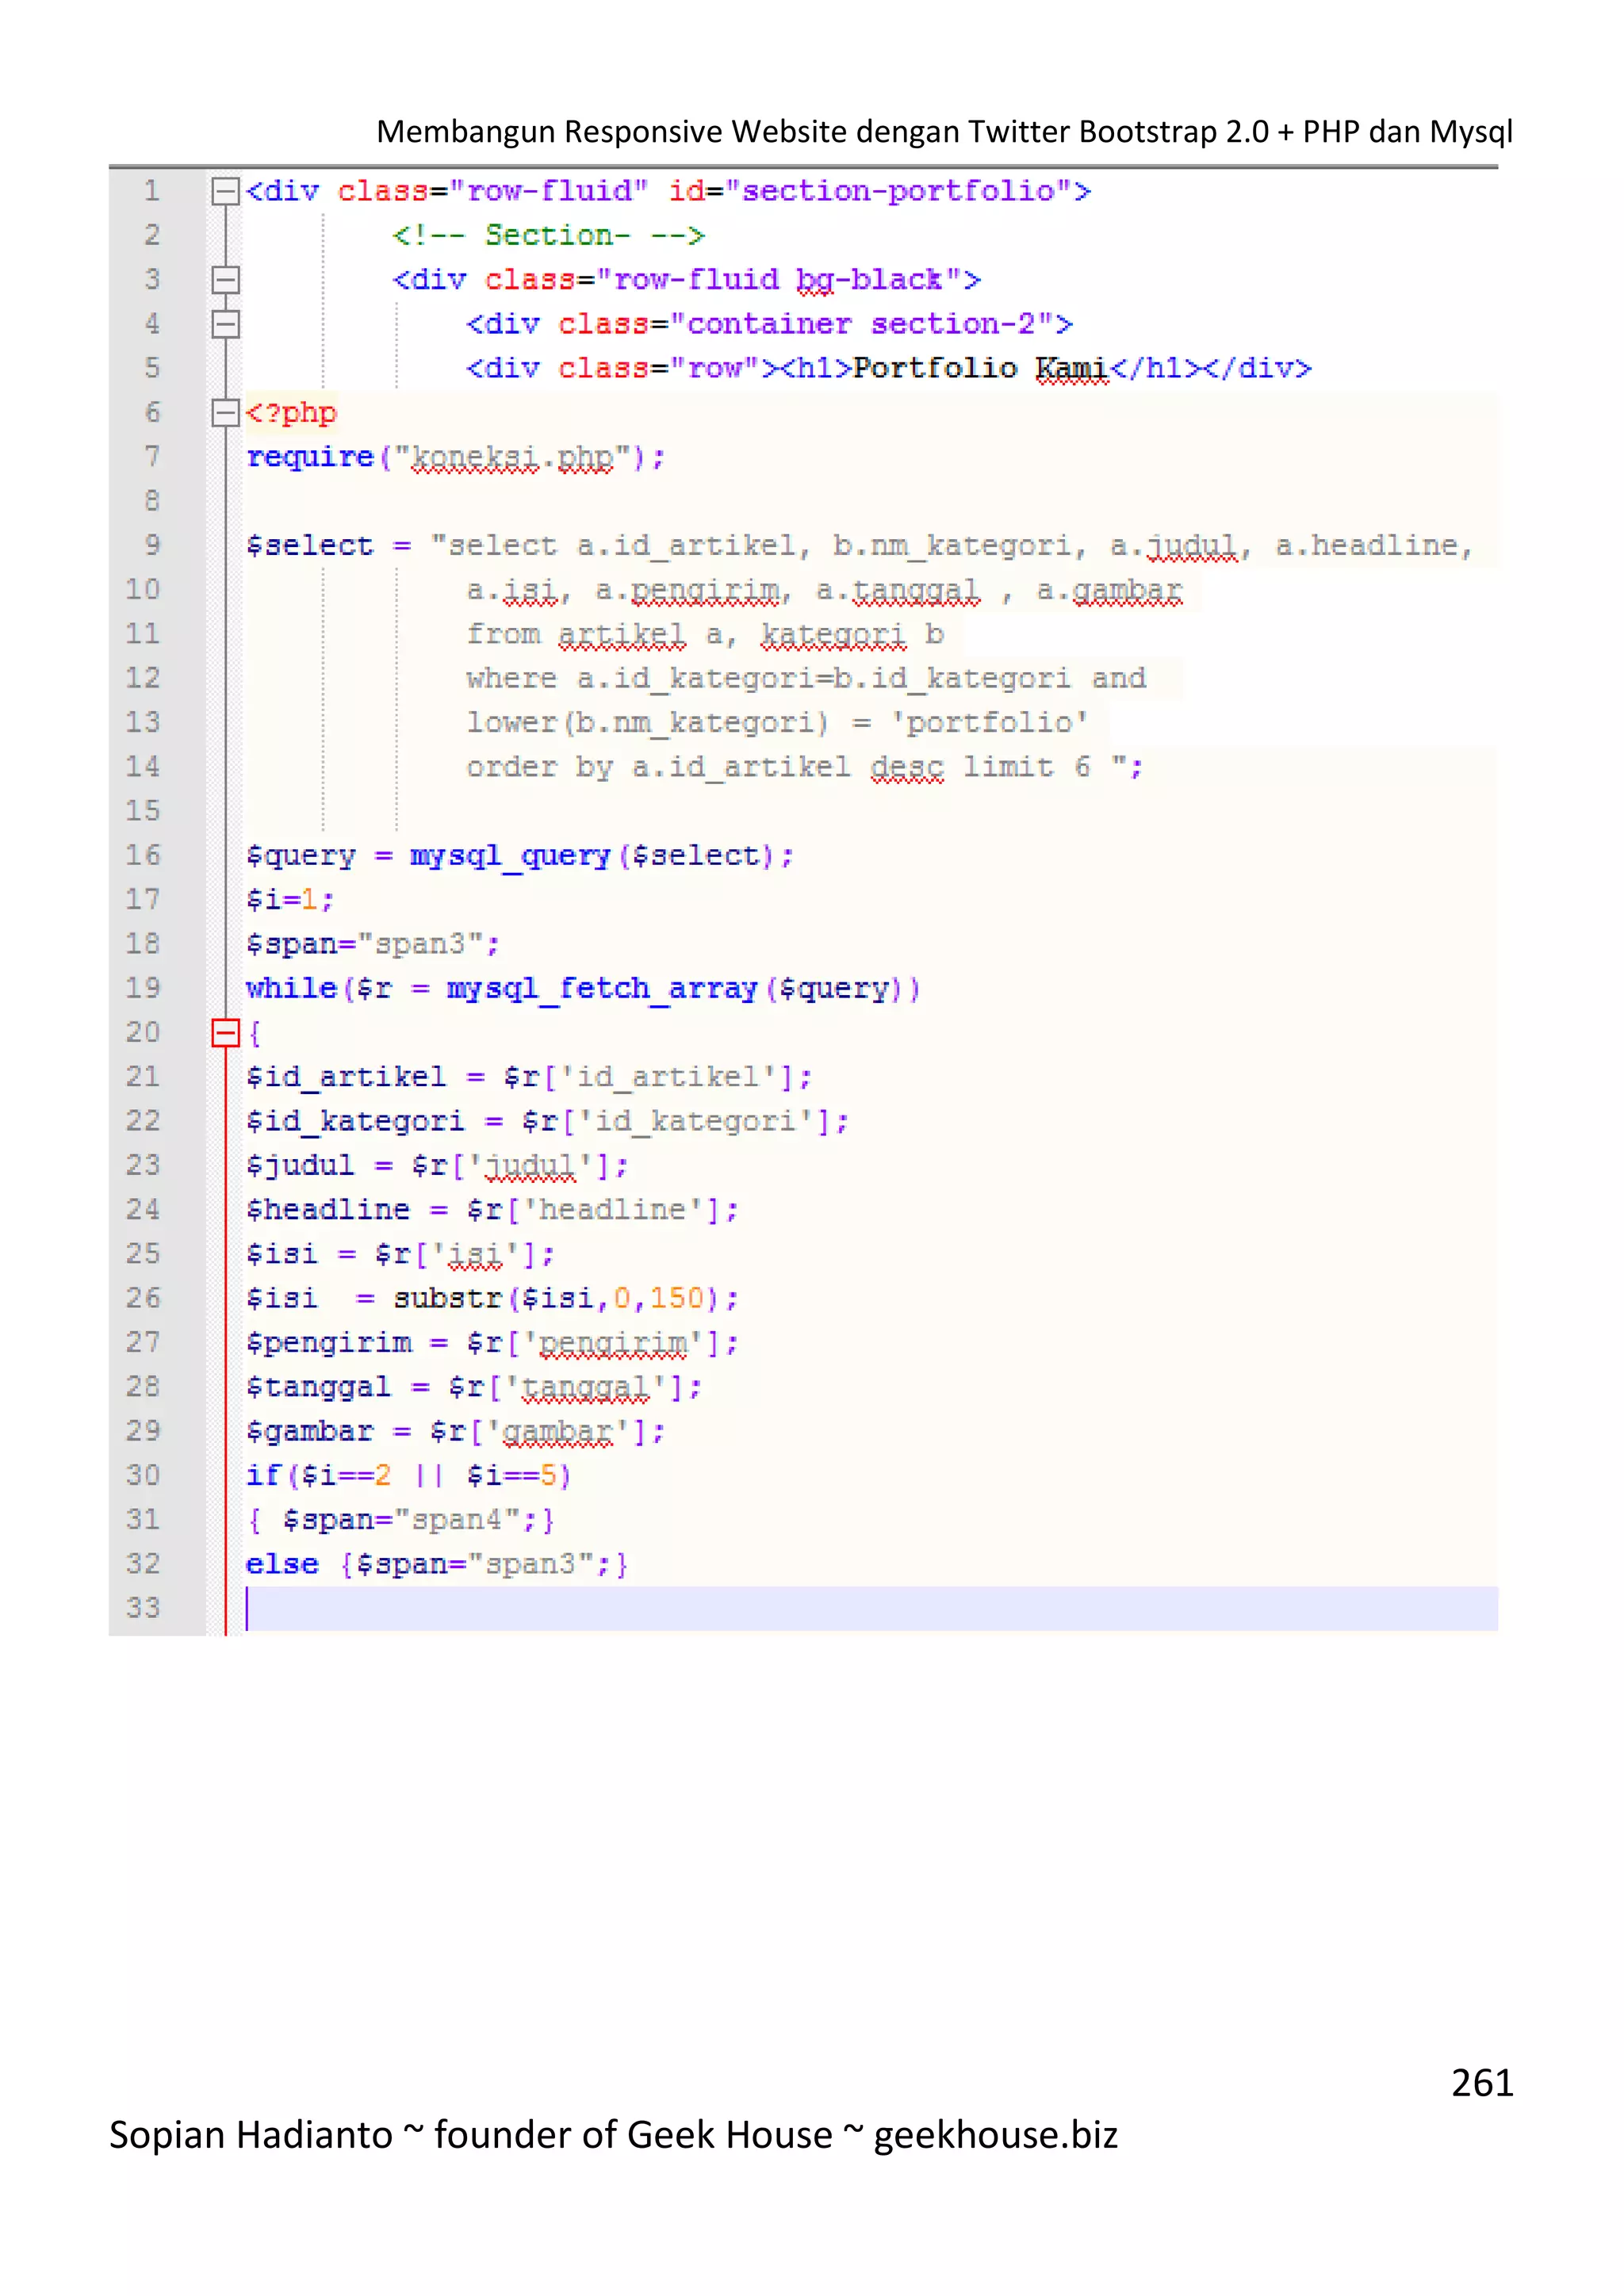This screenshot has width=1624, height=2296.
Task: Click the <?php opening tag
Action: coord(292,413)
